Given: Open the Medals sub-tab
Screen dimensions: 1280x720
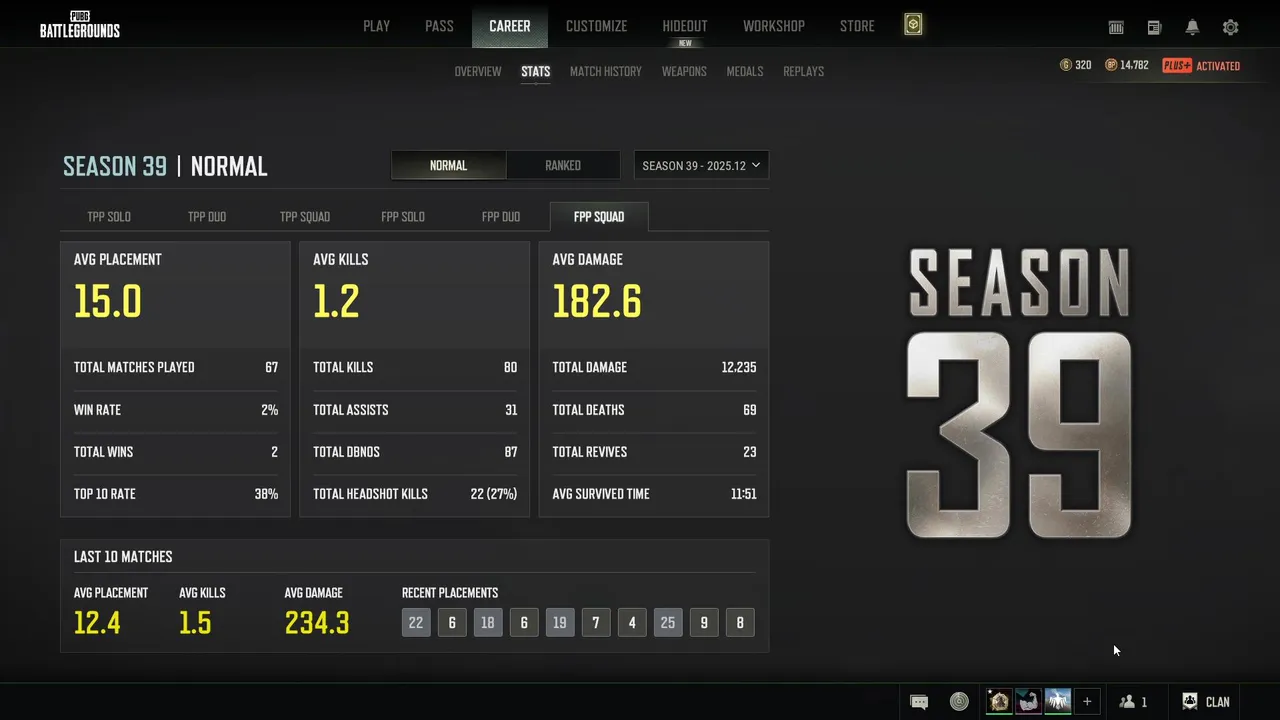Looking at the screenshot, I should pyautogui.click(x=745, y=72).
